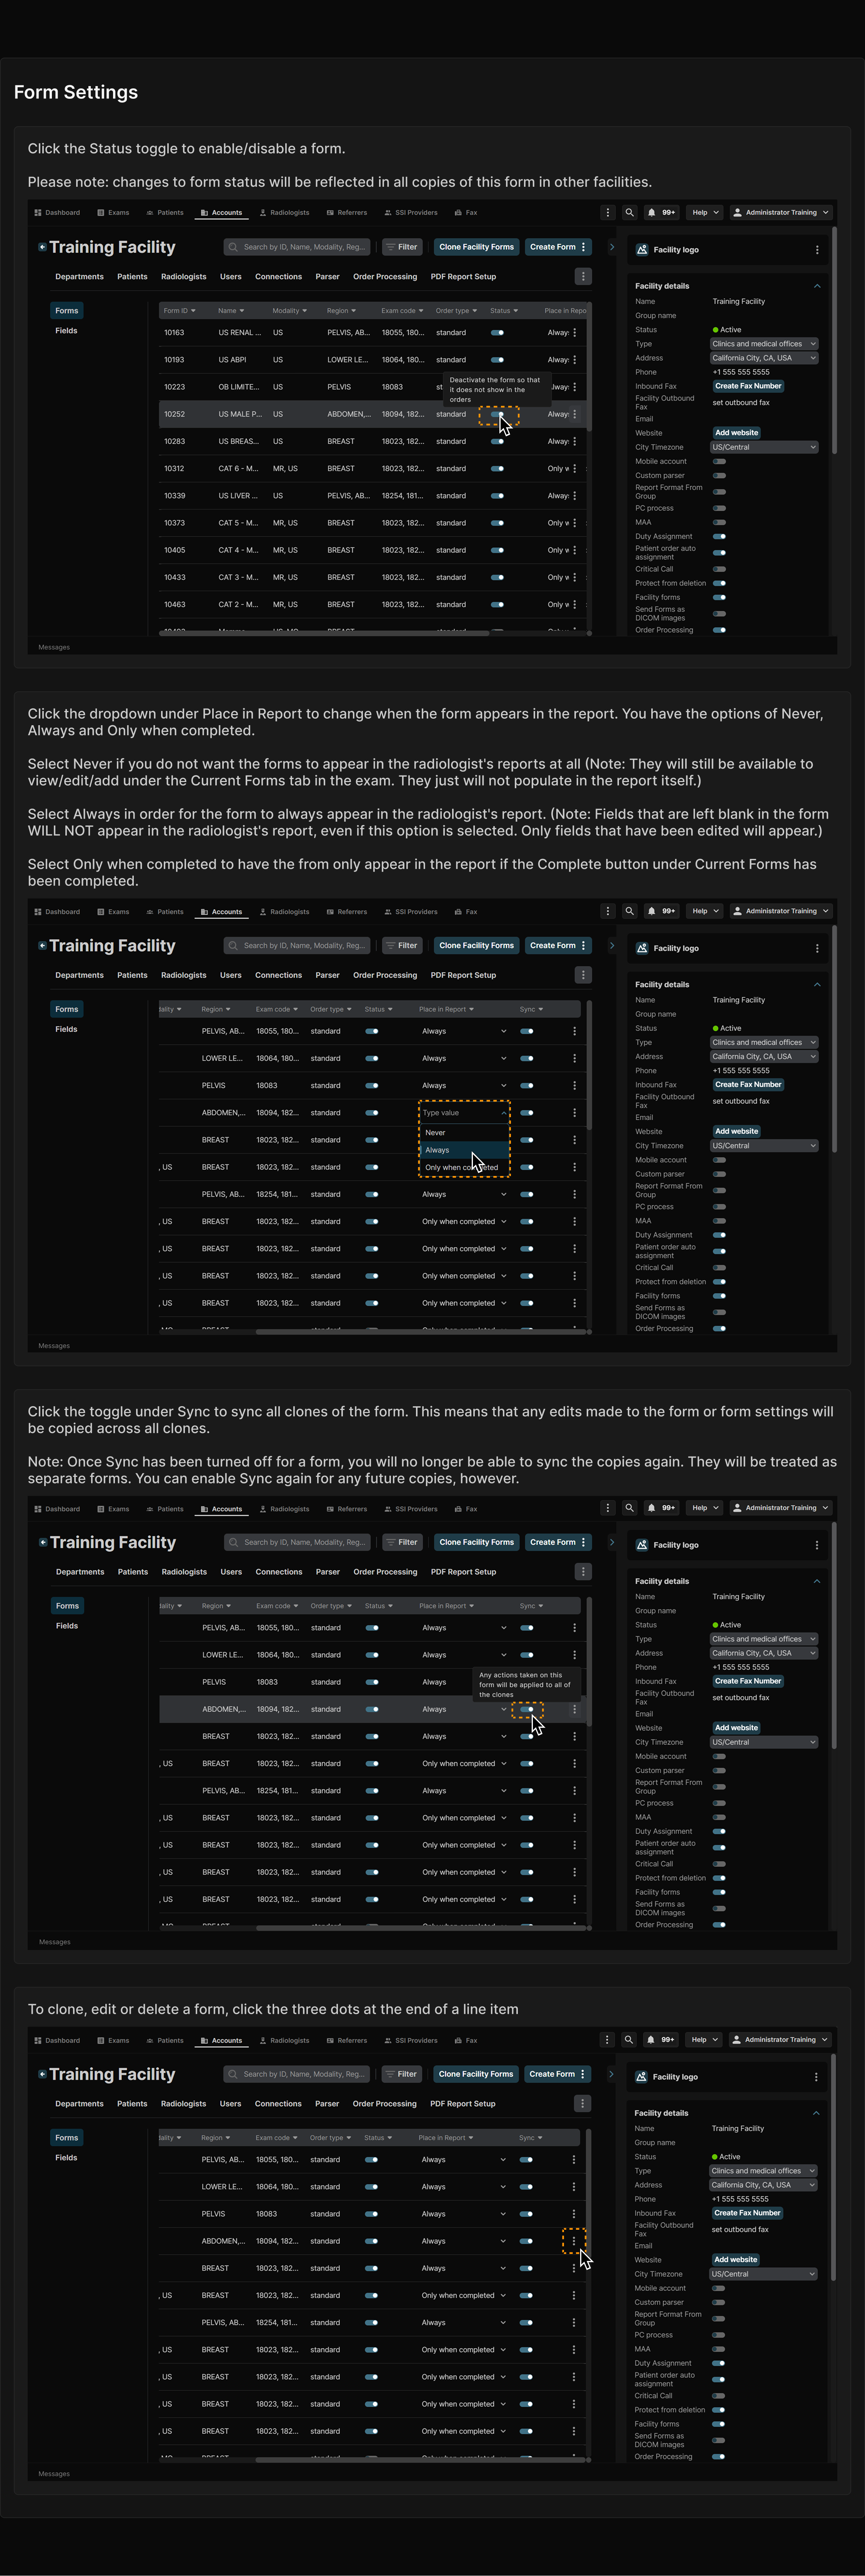865x2576 pixels.
Task: Switch to Fields in first screenshot sidebar
Action: pyautogui.click(x=66, y=330)
